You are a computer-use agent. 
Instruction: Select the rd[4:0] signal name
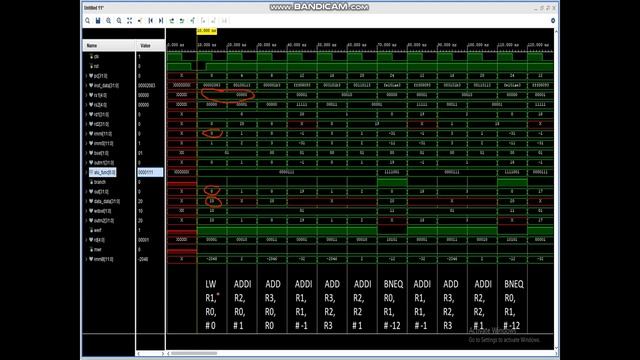point(99,240)
